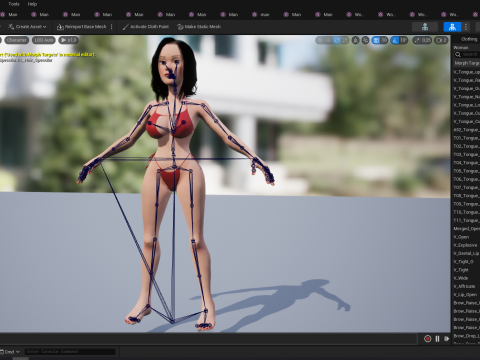The image size is (480, 360).
Task: Cycle the transform coordinate system icon
Action: coord(356,40)
